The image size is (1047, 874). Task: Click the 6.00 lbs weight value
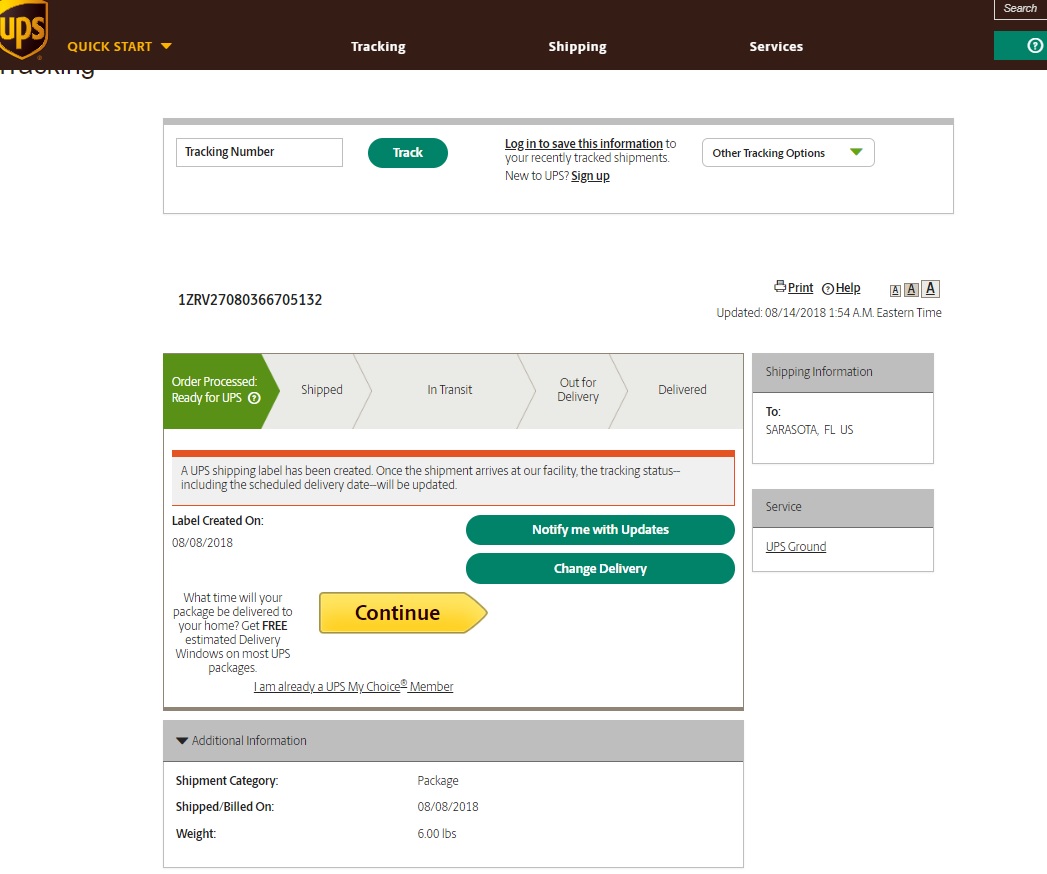coord(437,833)
